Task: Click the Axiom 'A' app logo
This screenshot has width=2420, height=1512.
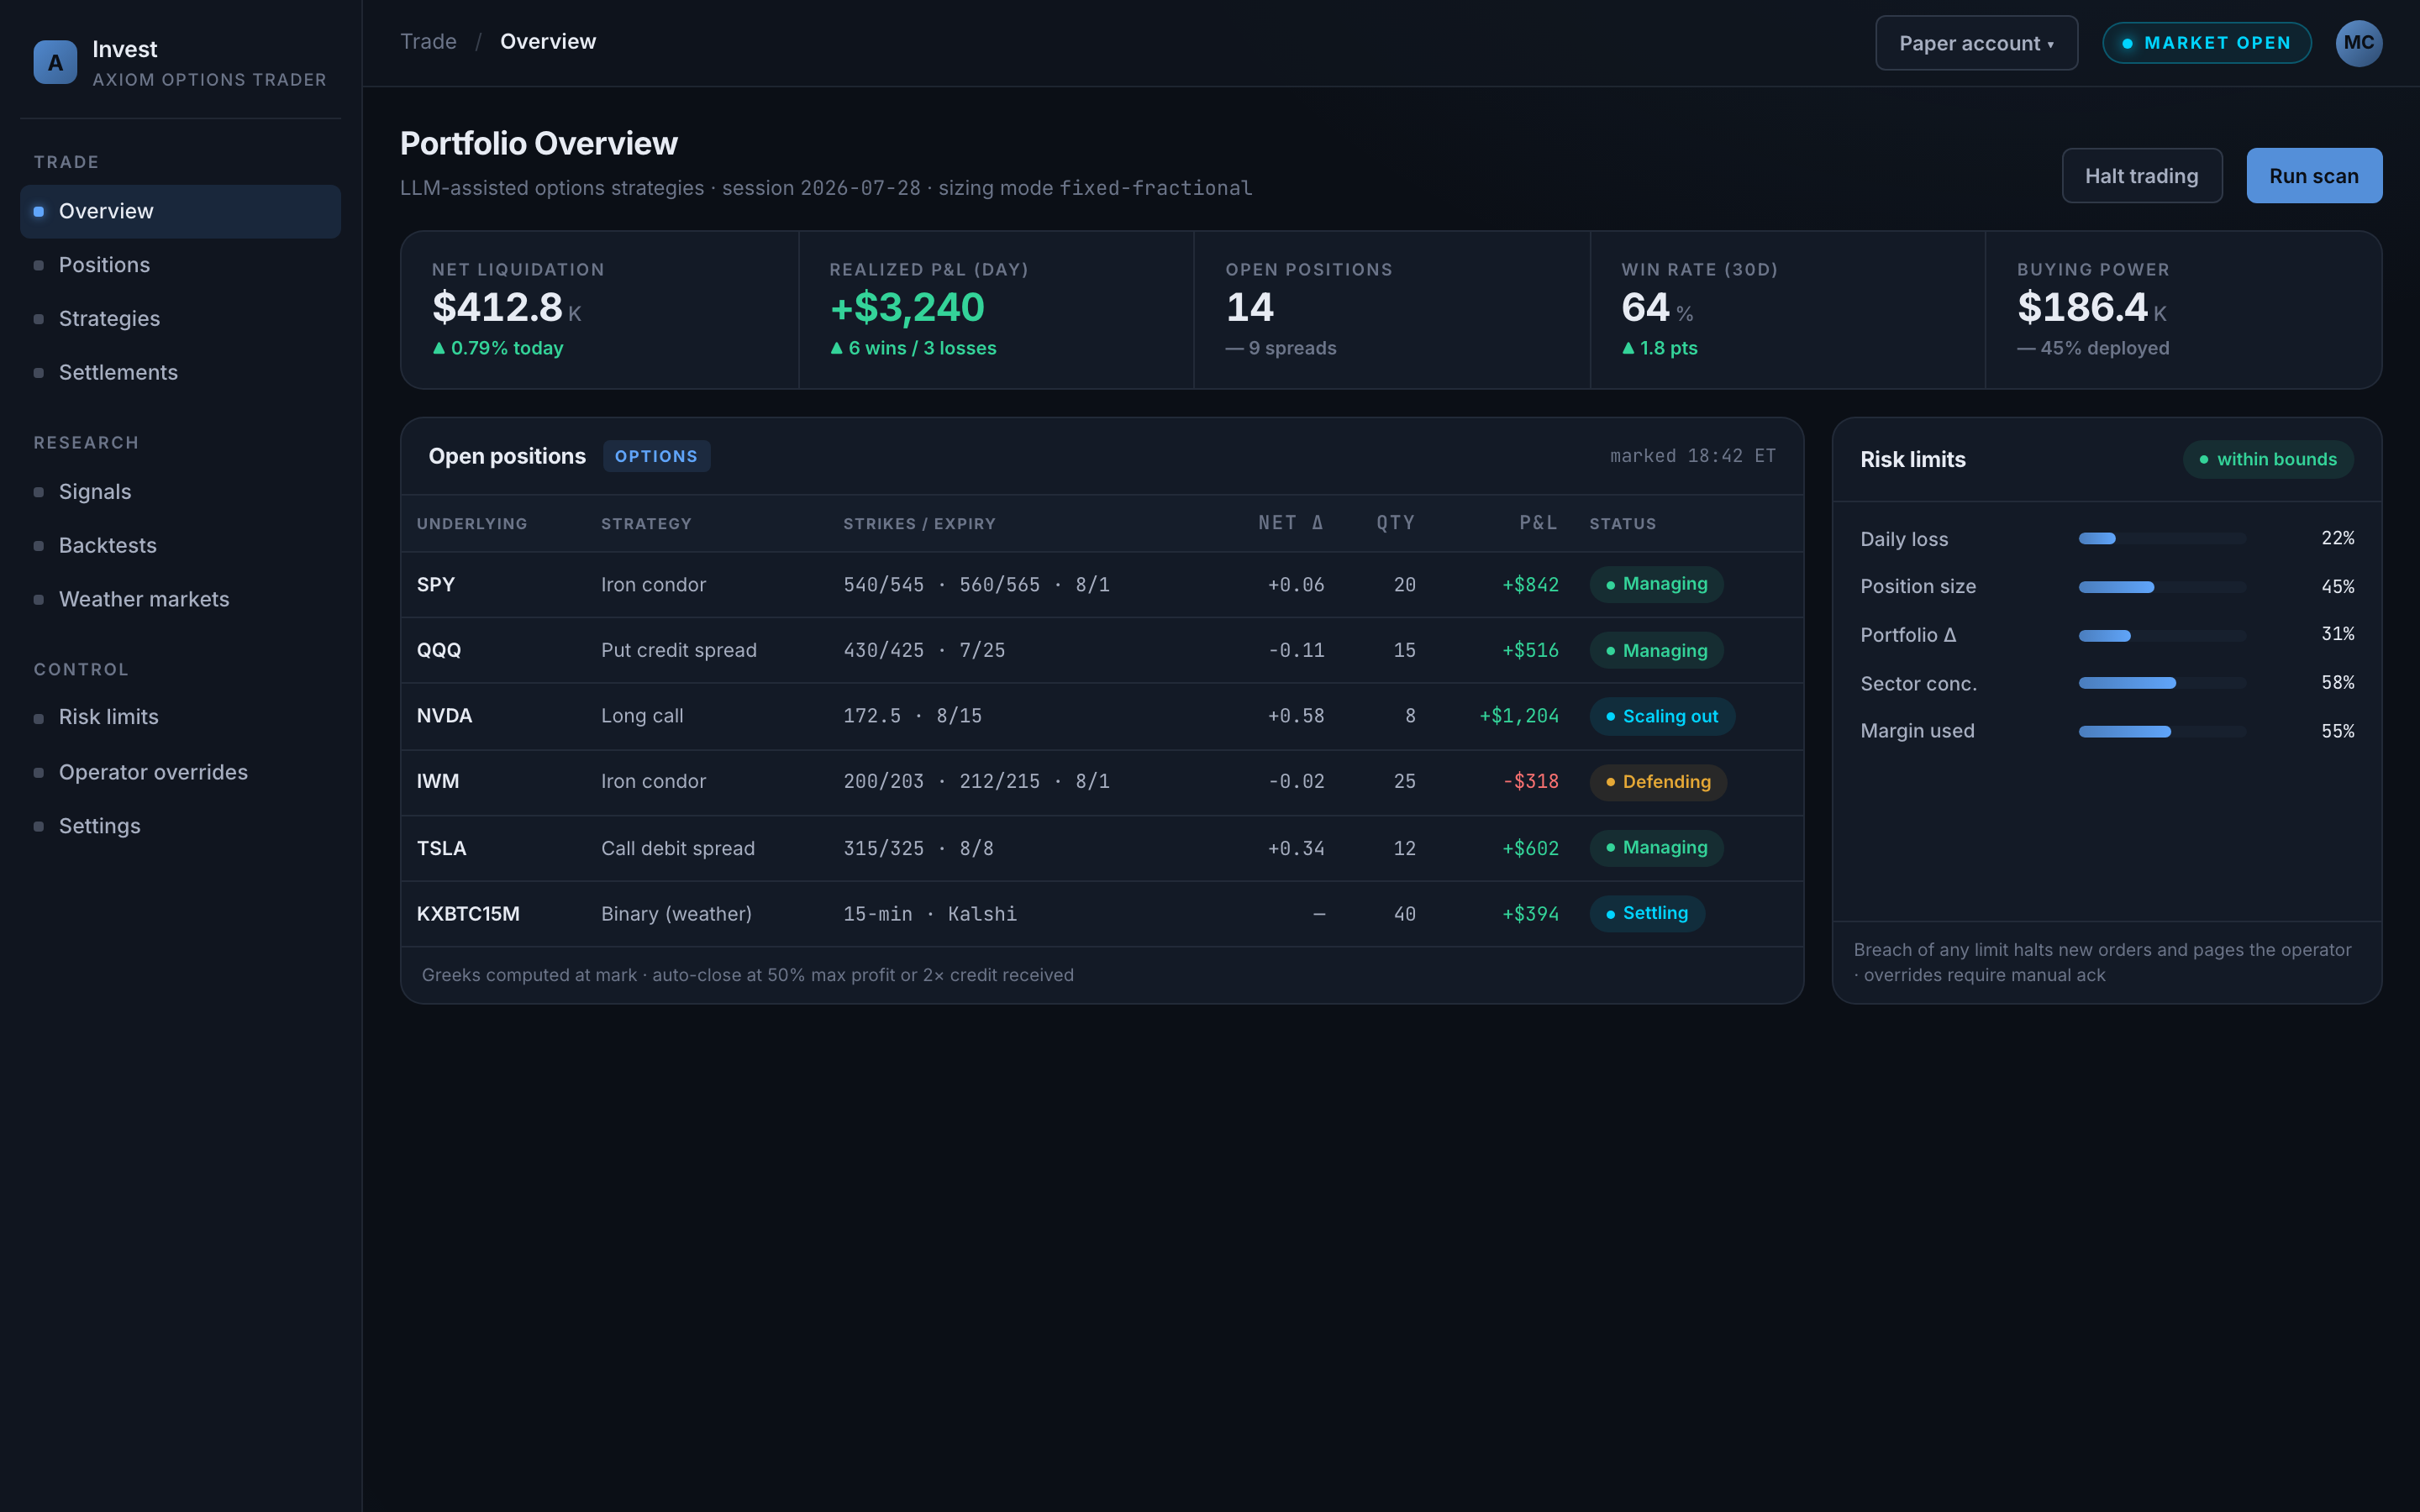Action: click(x=55, y=62)
